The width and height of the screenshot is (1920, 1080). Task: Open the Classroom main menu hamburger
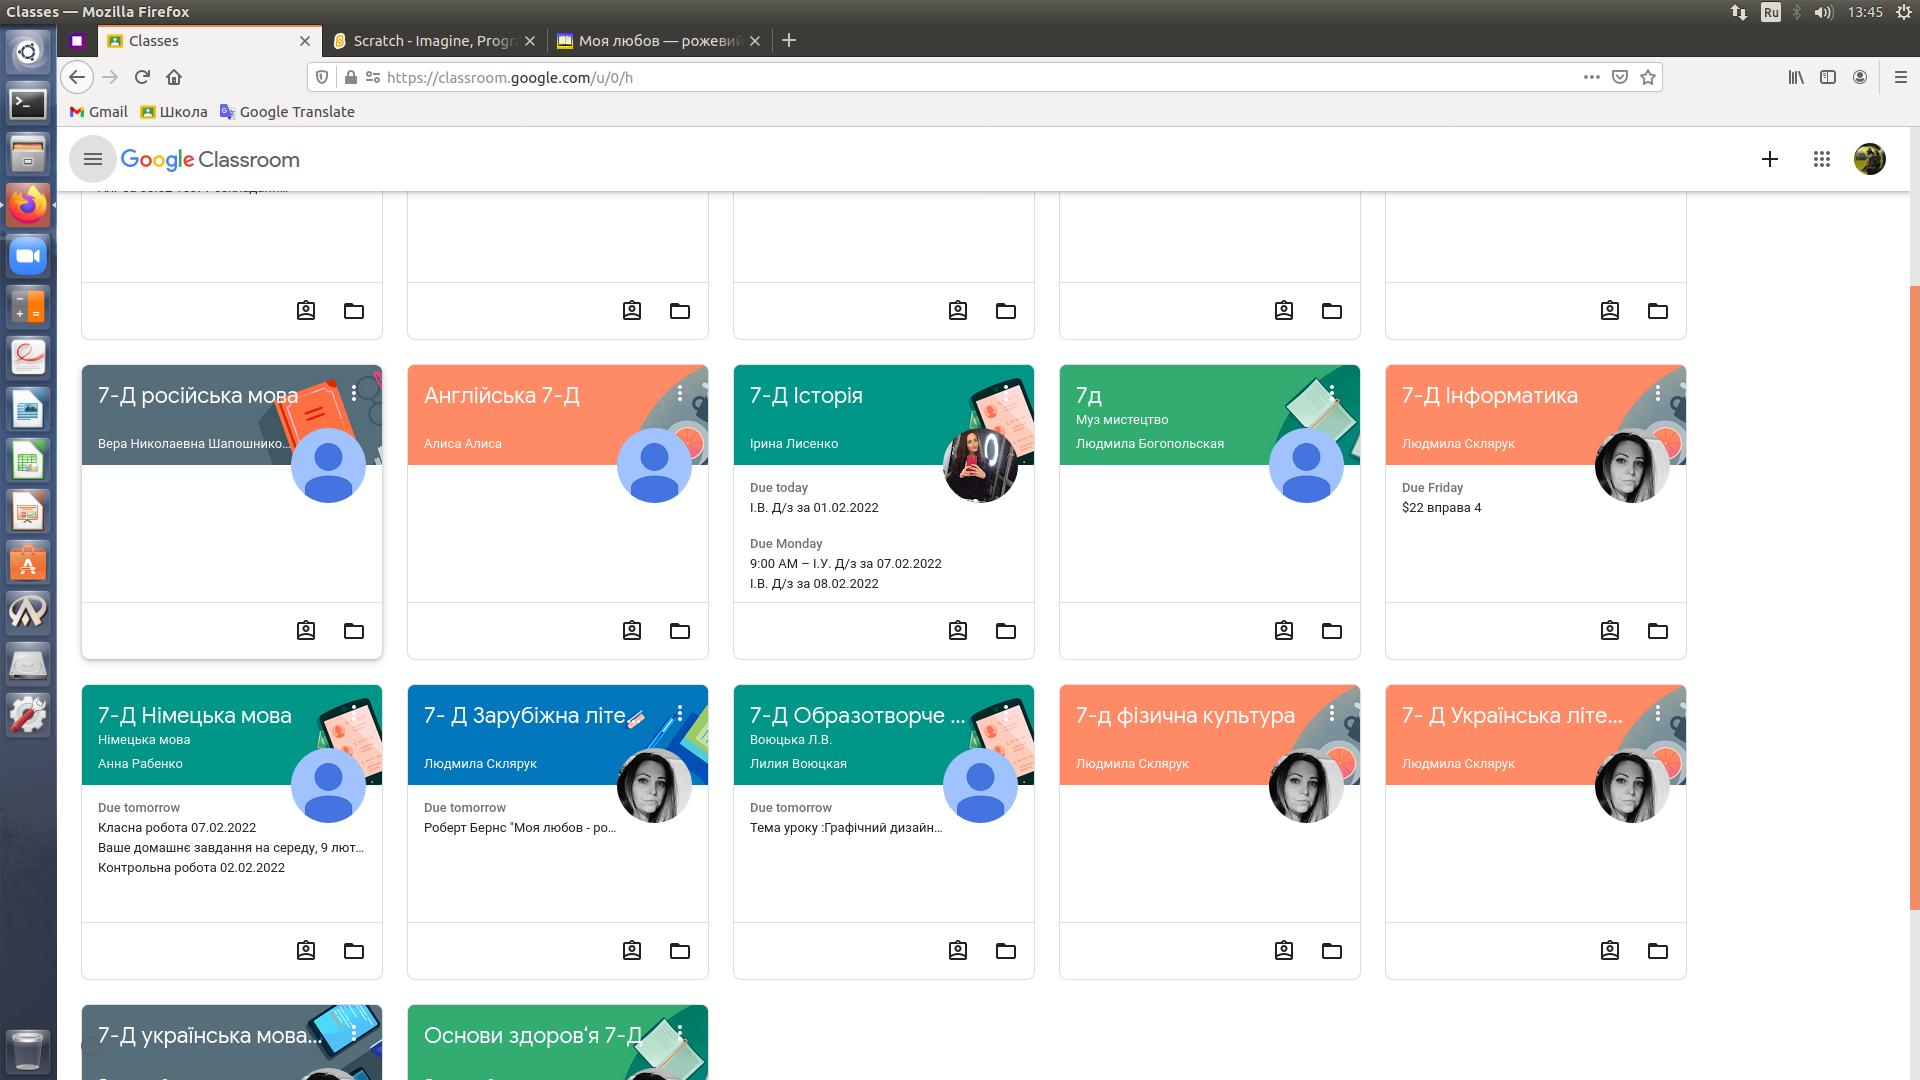[x=93, y=159]
